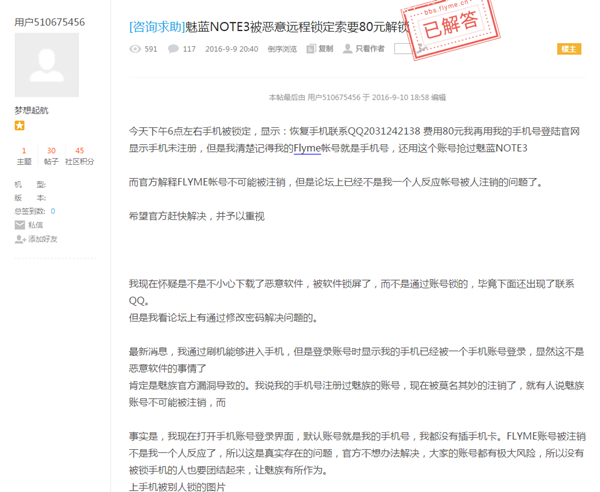Click the [咨询求助] category link
Screen dimensions: 600x492
[157, 27]
